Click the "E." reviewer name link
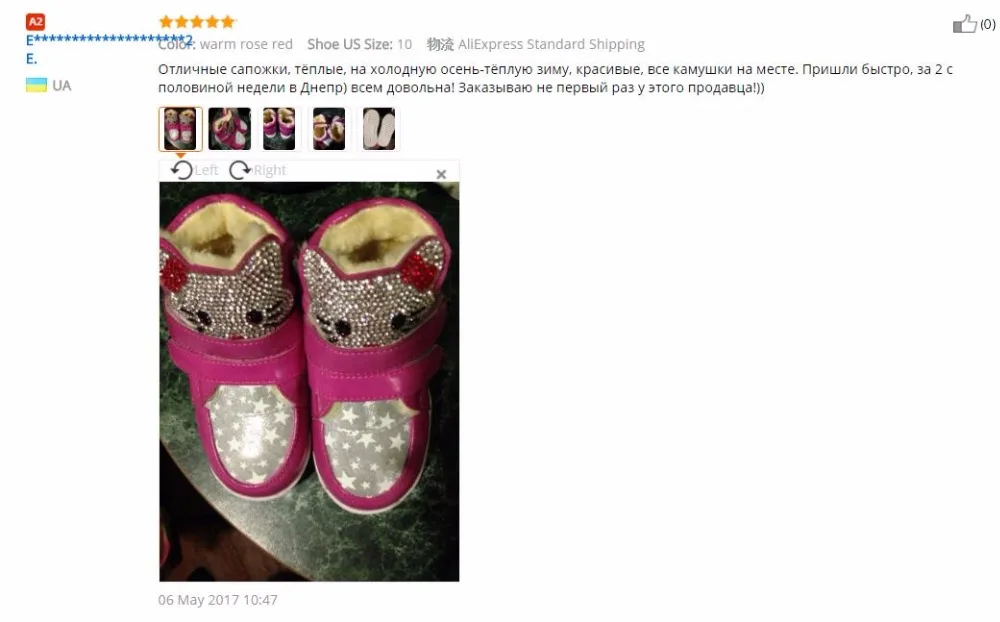1000x622 pixels. [31, 59]
